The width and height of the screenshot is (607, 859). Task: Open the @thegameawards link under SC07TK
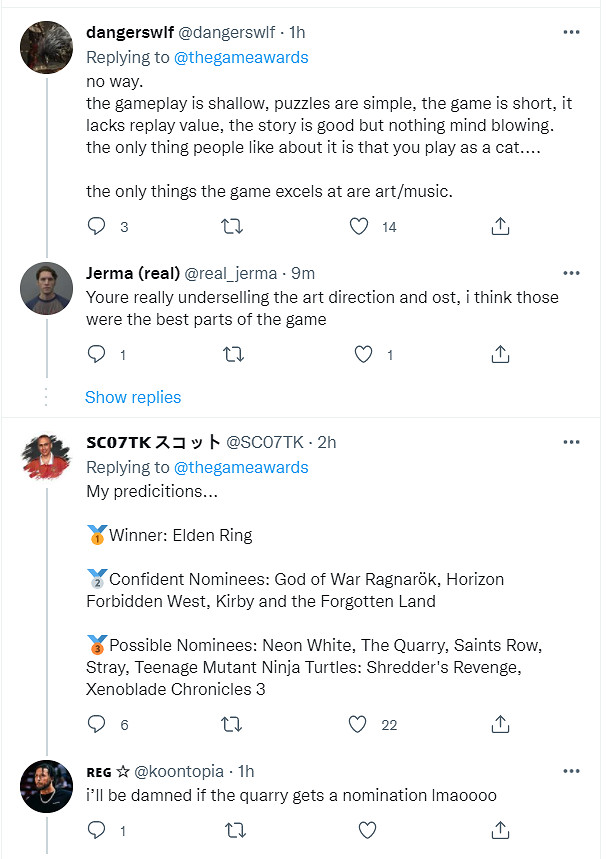(x=241, y=467)
